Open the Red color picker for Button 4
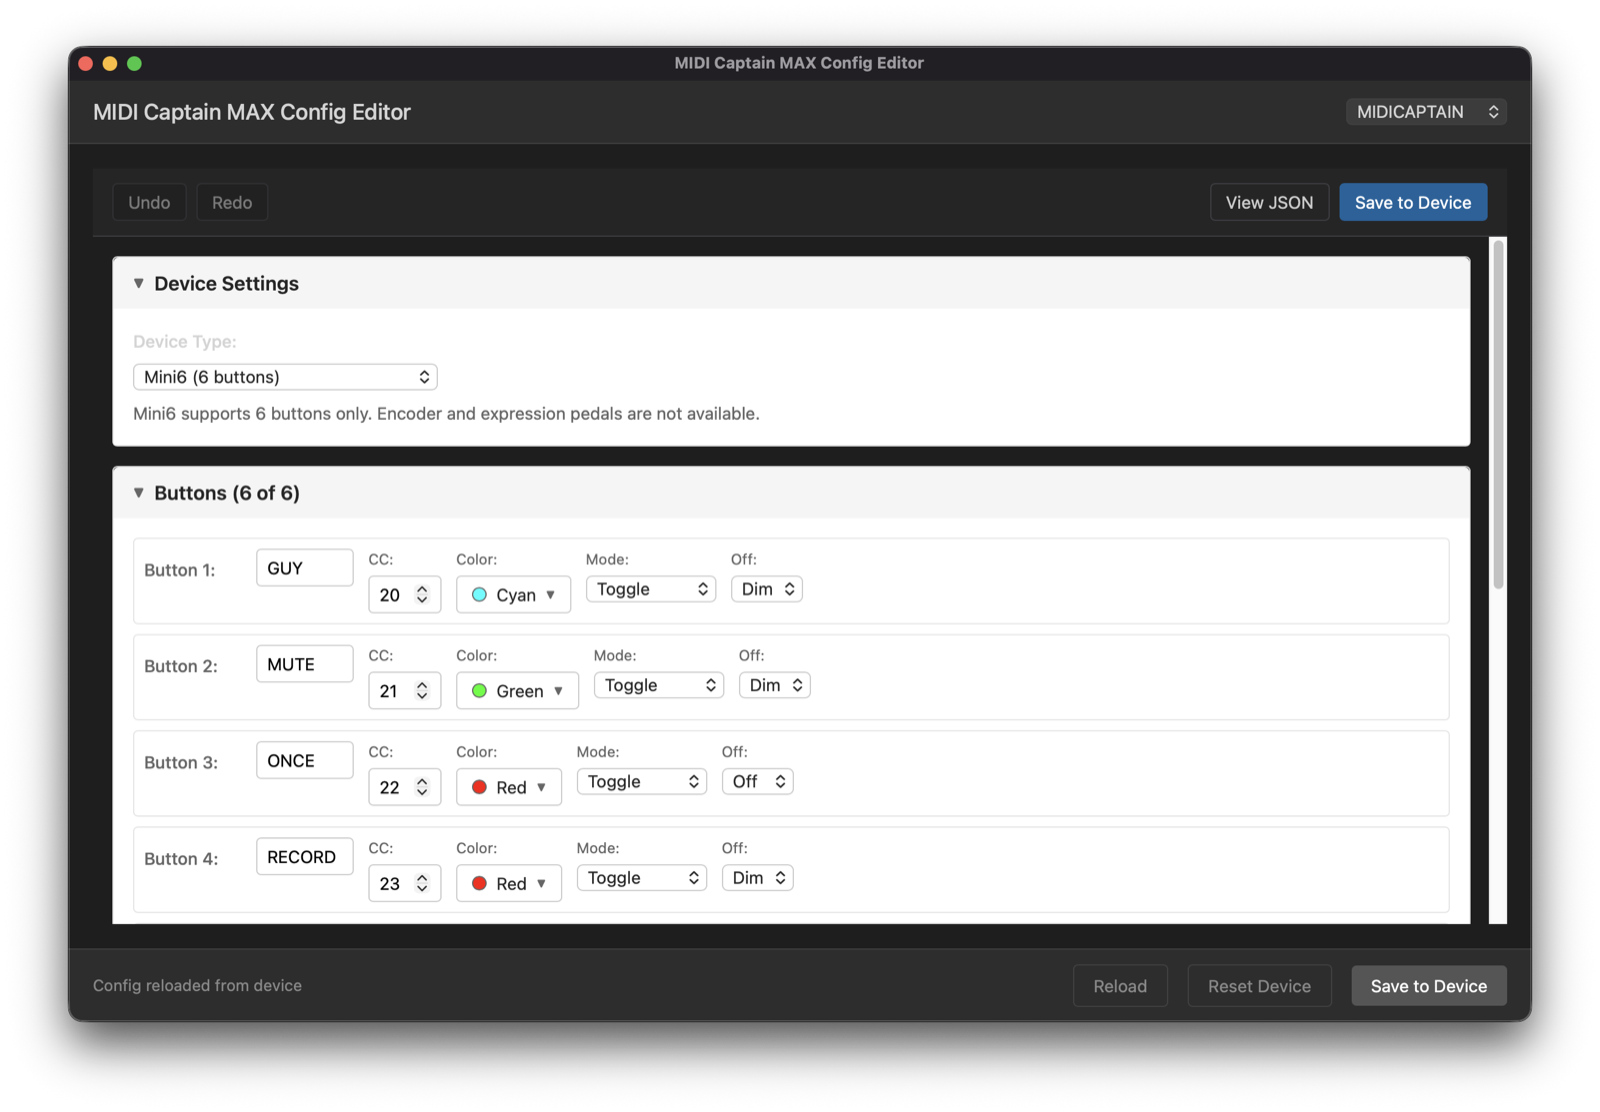Screen dimensions: 1600x1112 tap(509, 883)
